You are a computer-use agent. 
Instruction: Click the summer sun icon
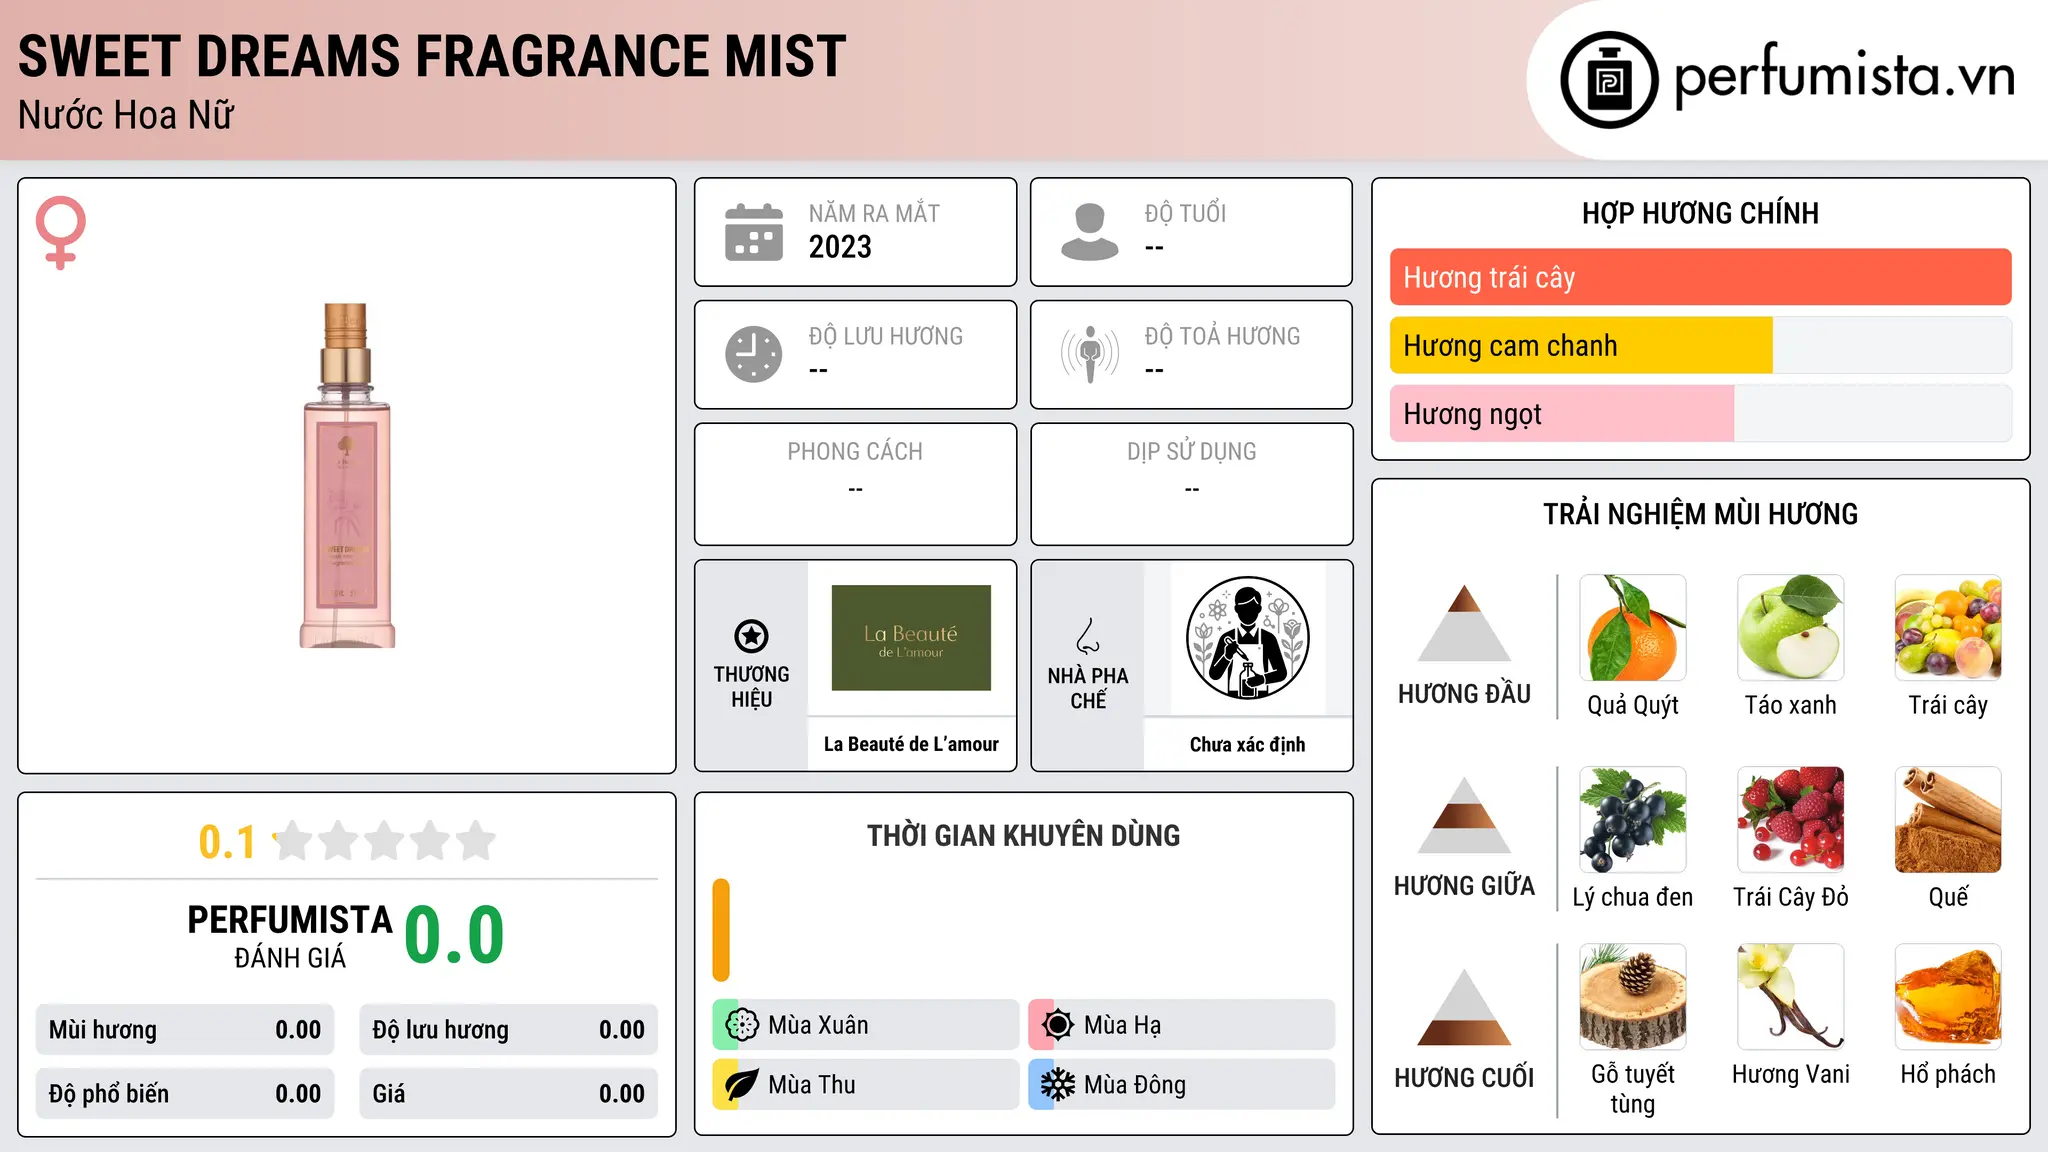(1058, 1025)
